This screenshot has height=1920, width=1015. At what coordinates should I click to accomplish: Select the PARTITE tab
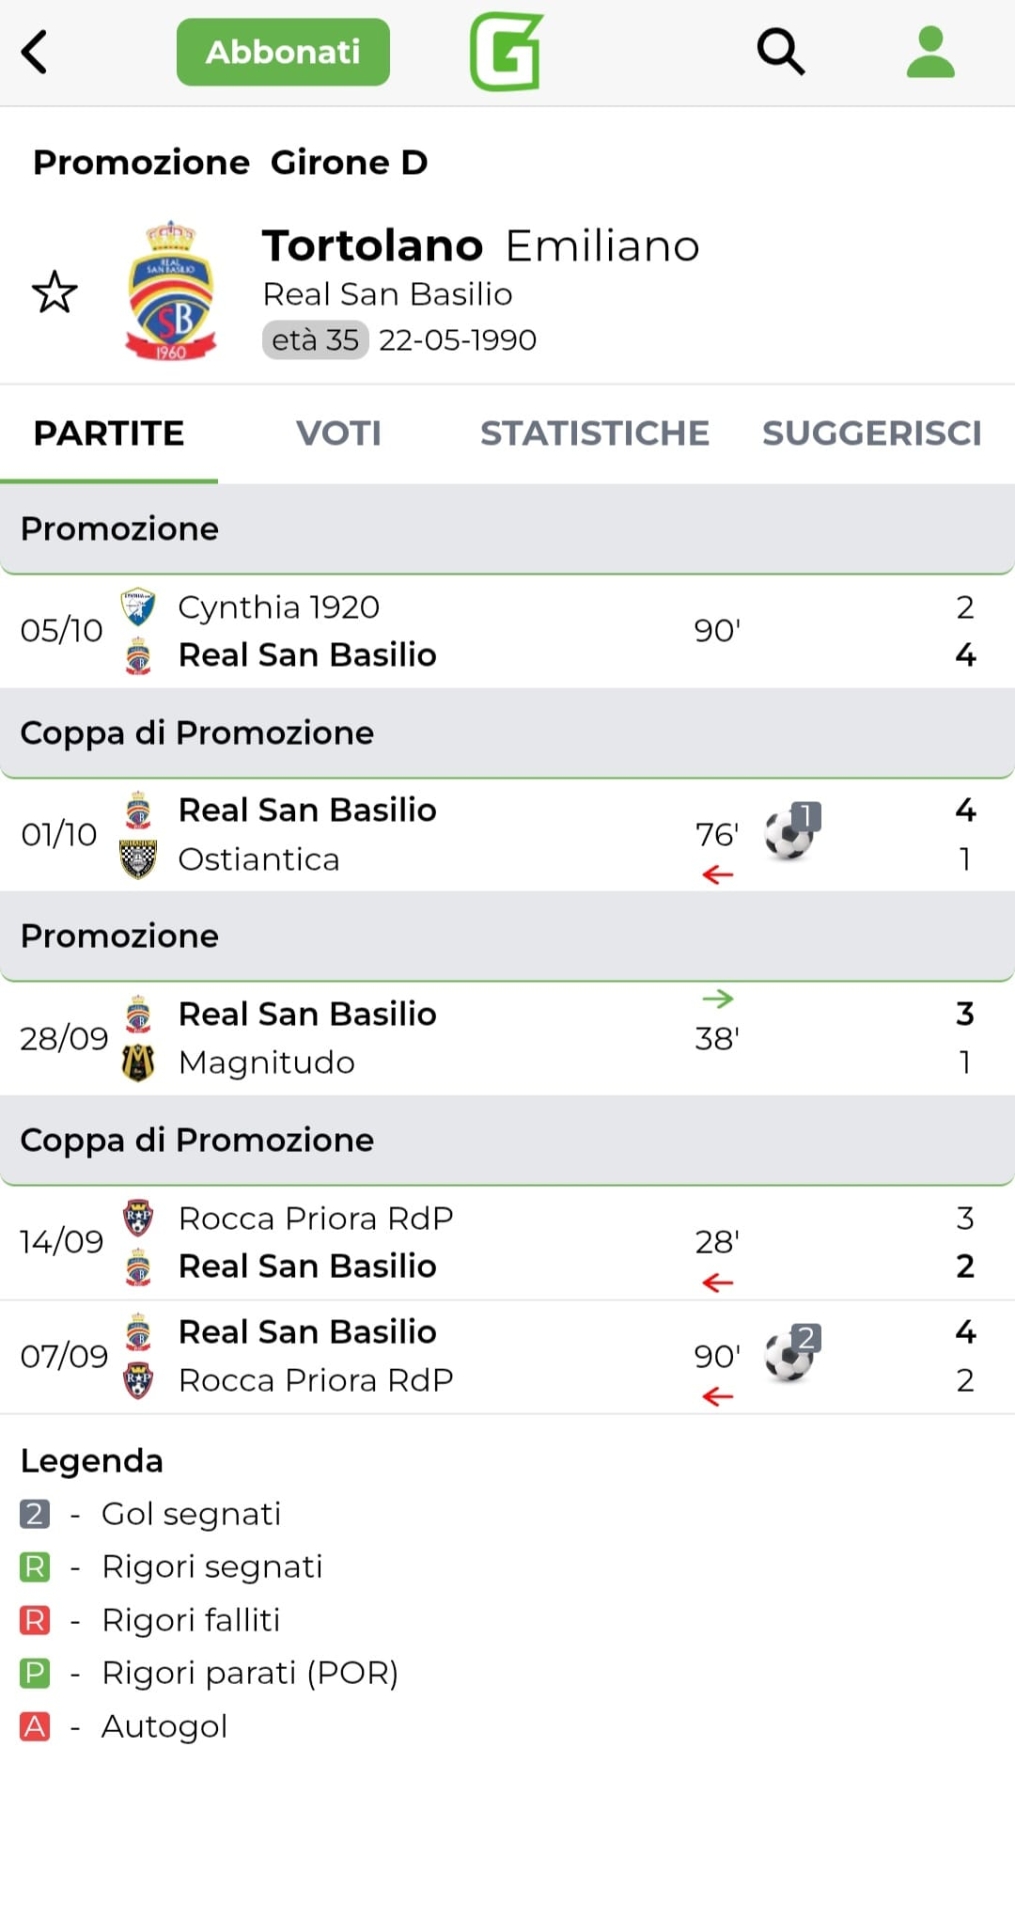point(108,433)
